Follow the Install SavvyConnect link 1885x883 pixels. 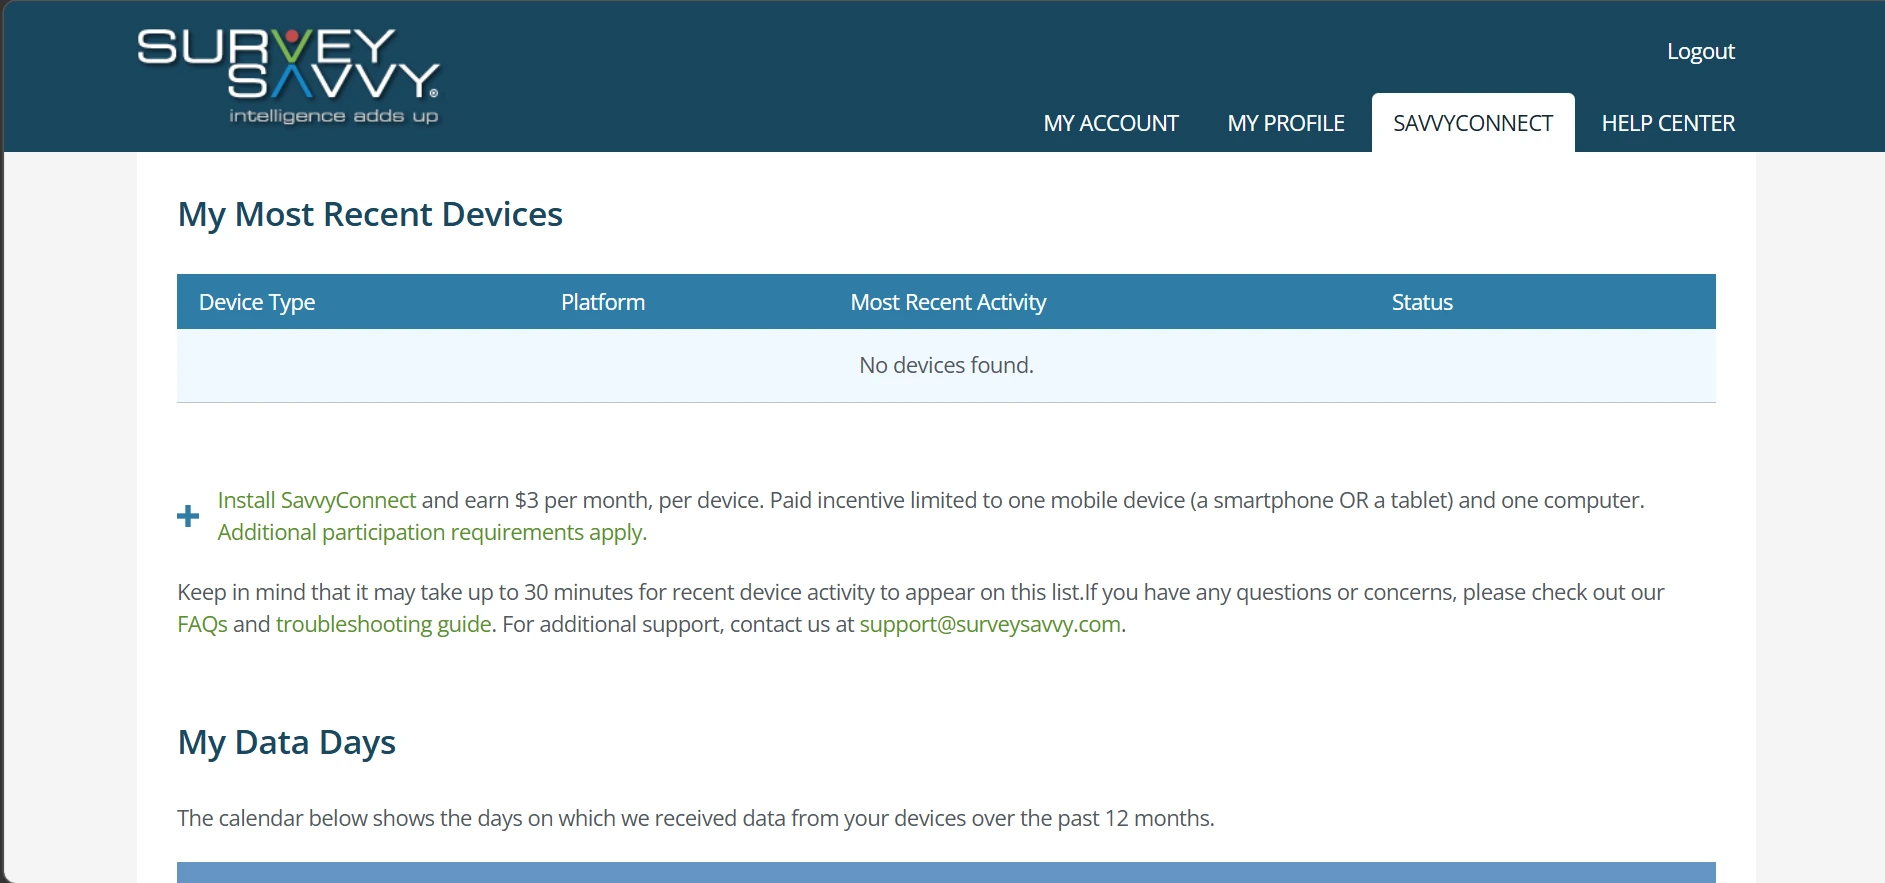pos(316,500)
